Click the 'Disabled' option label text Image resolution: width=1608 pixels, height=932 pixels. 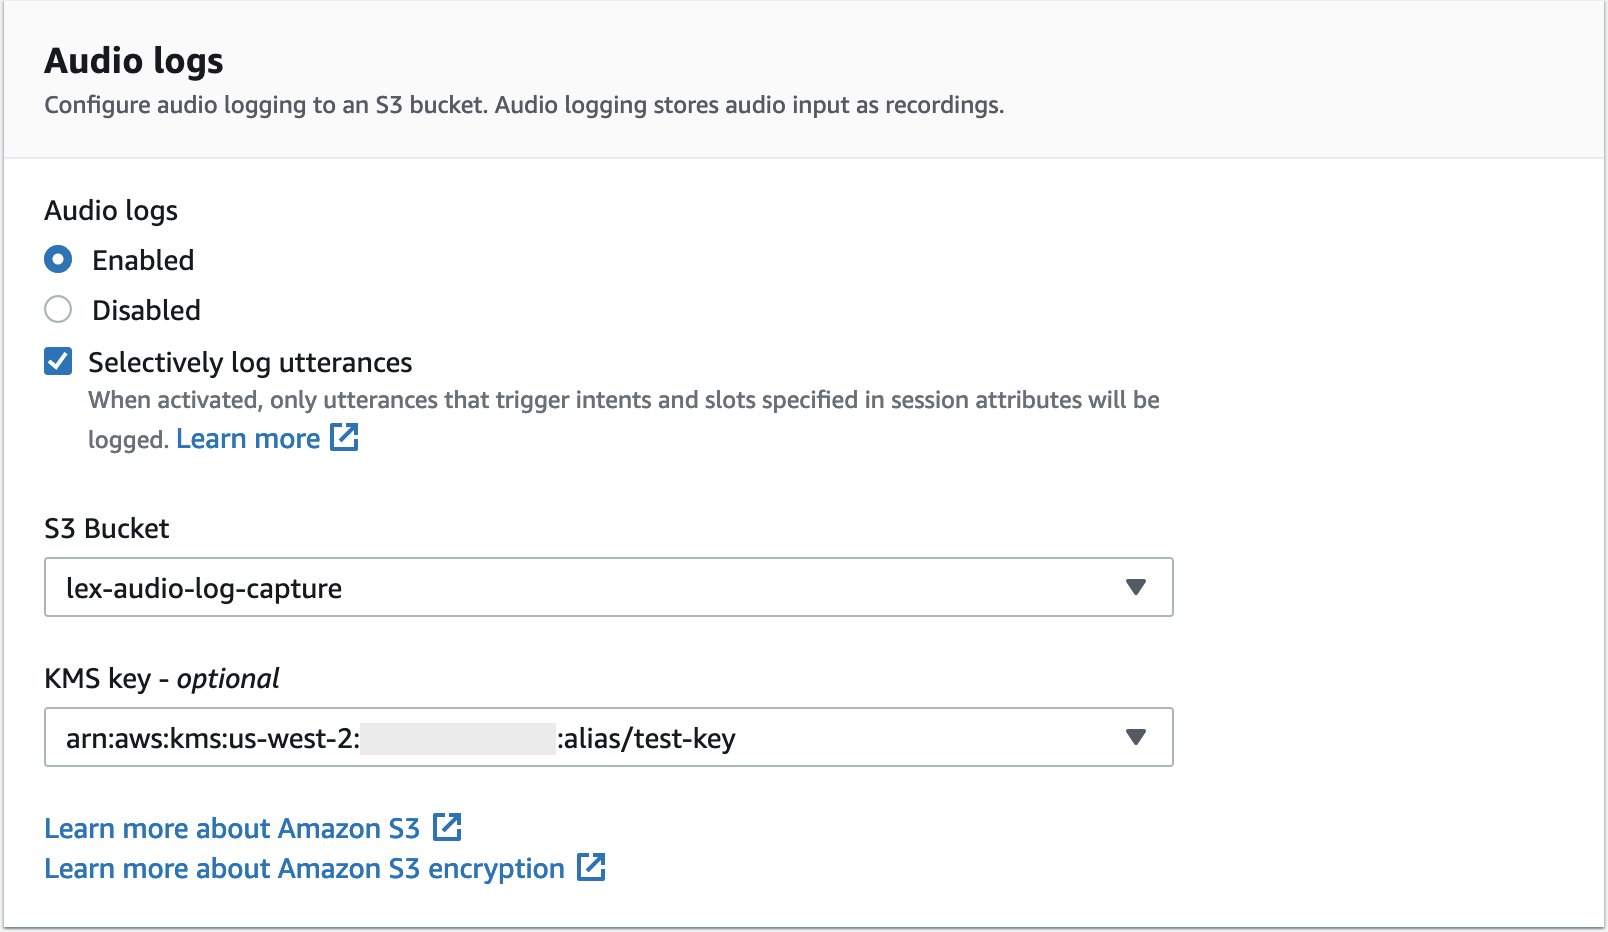(x=146, y=310)
